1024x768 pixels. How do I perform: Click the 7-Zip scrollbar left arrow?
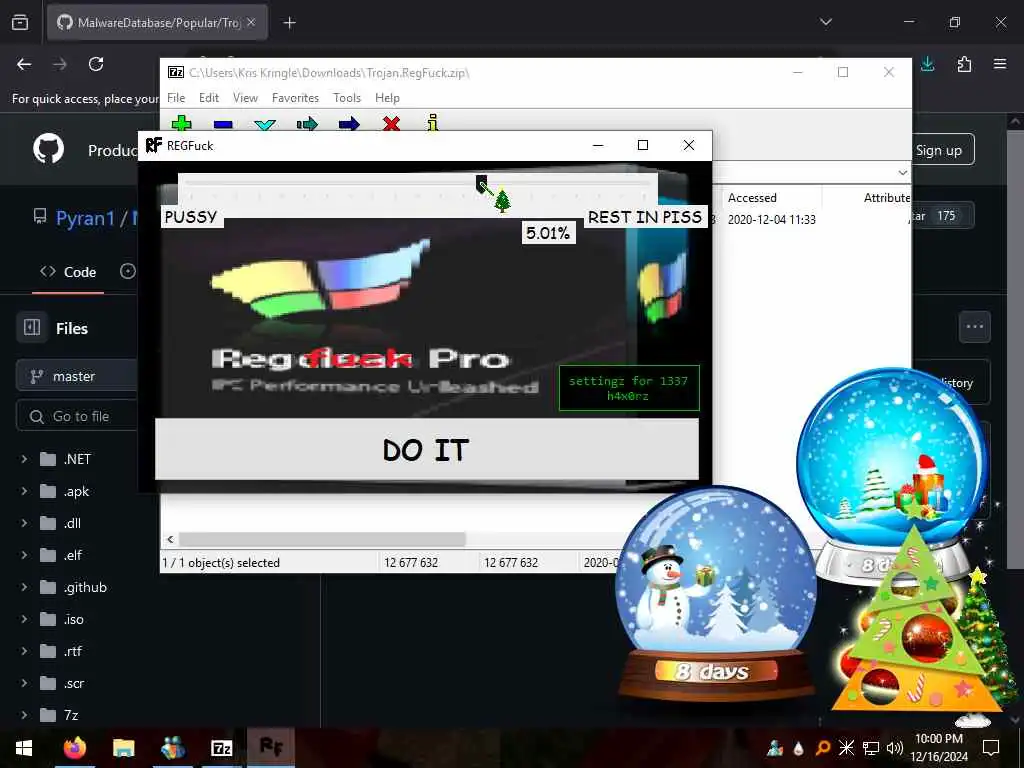[x=170, y=539]
